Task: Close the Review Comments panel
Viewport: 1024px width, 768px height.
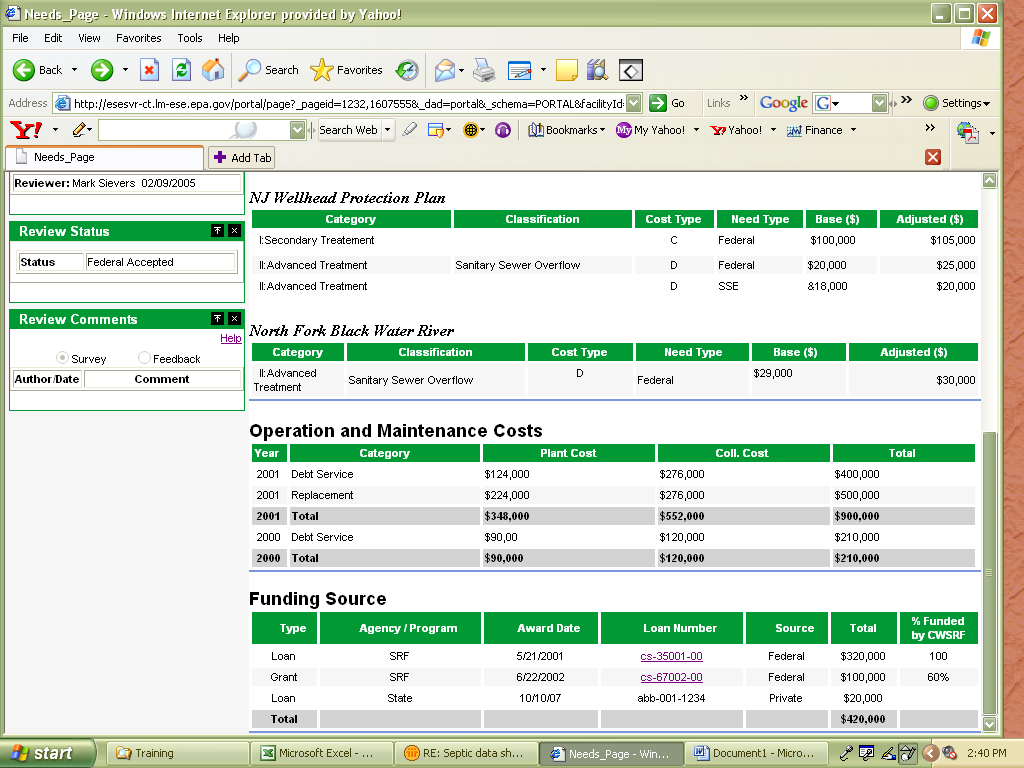Action: coord(234,319)
